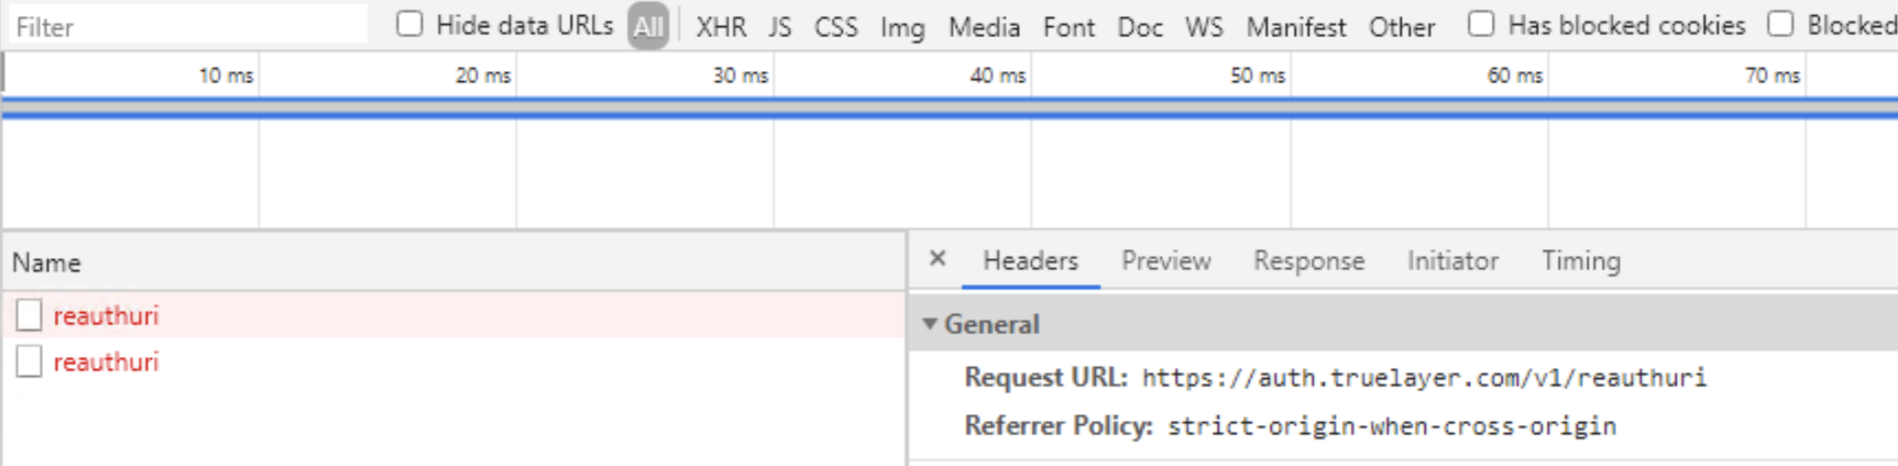Click the first reauthuri file icon
Viewport: 1898px width, 466px height.
click(29, 315)
